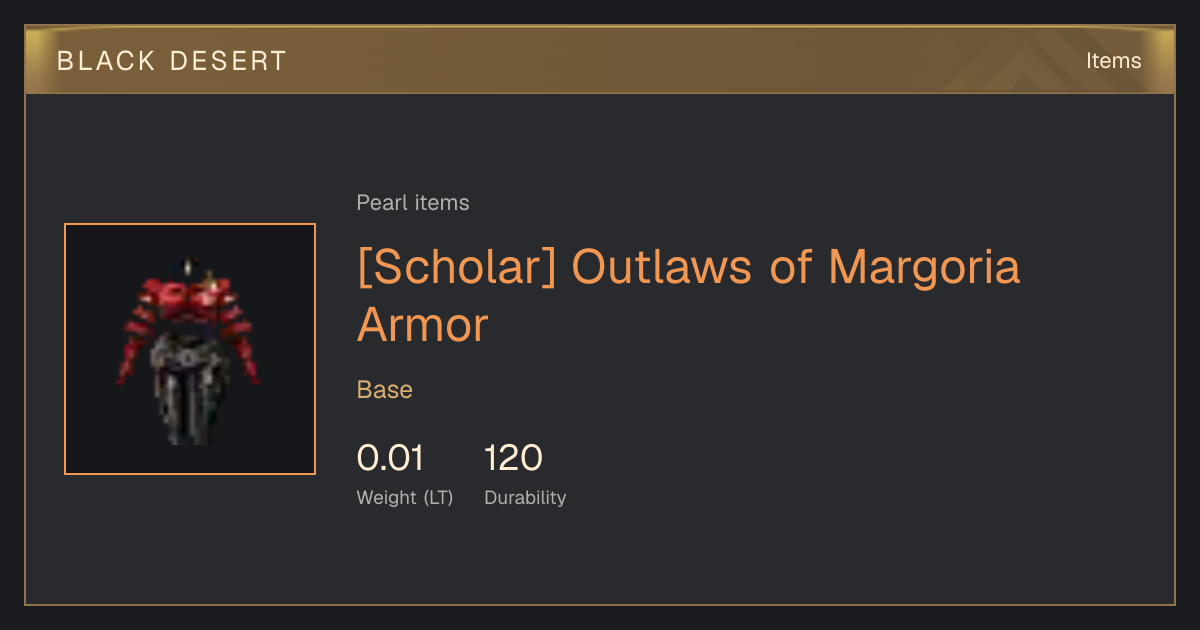This screenshot has height=630, width=1200.
Task: Select the Weight (LT) label
Action: (405, 497)
